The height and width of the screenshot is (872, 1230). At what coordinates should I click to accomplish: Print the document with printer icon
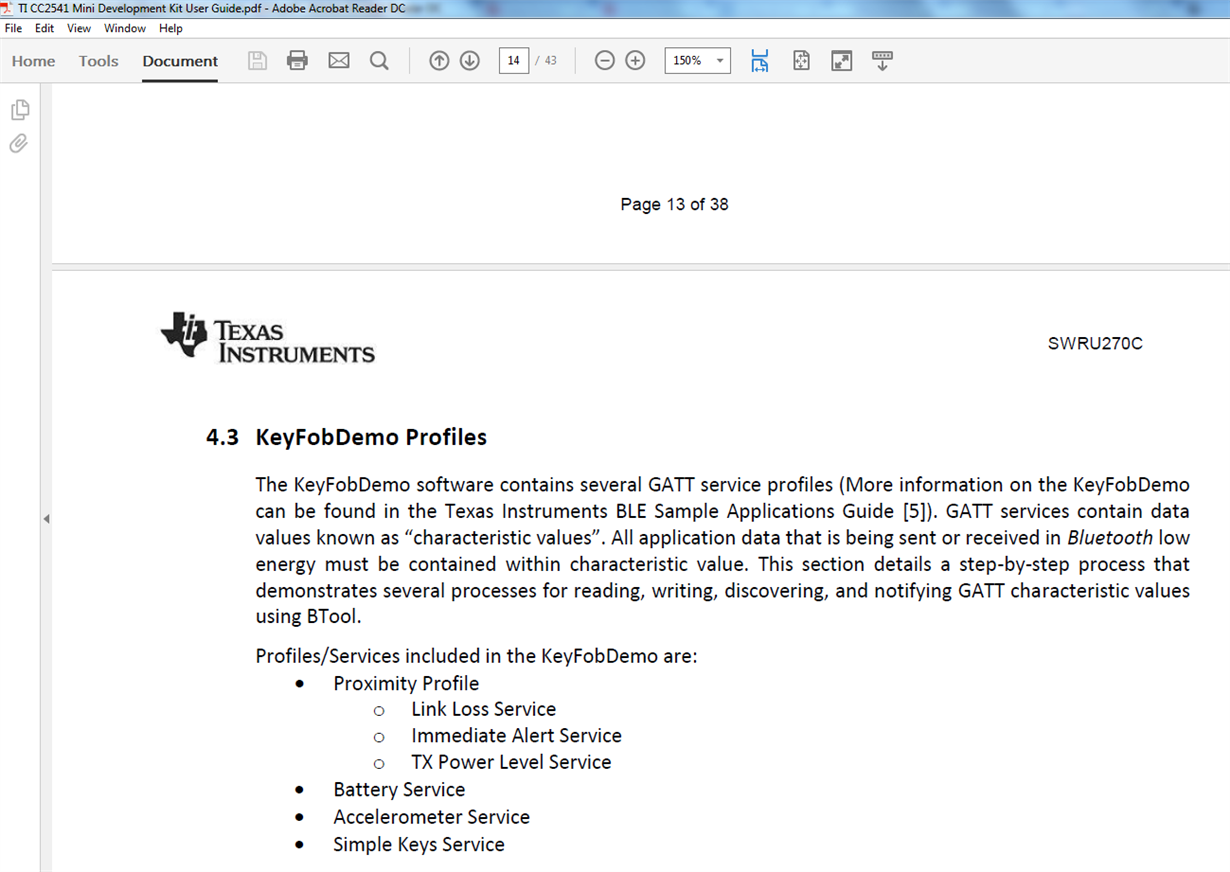pos(297,61)
